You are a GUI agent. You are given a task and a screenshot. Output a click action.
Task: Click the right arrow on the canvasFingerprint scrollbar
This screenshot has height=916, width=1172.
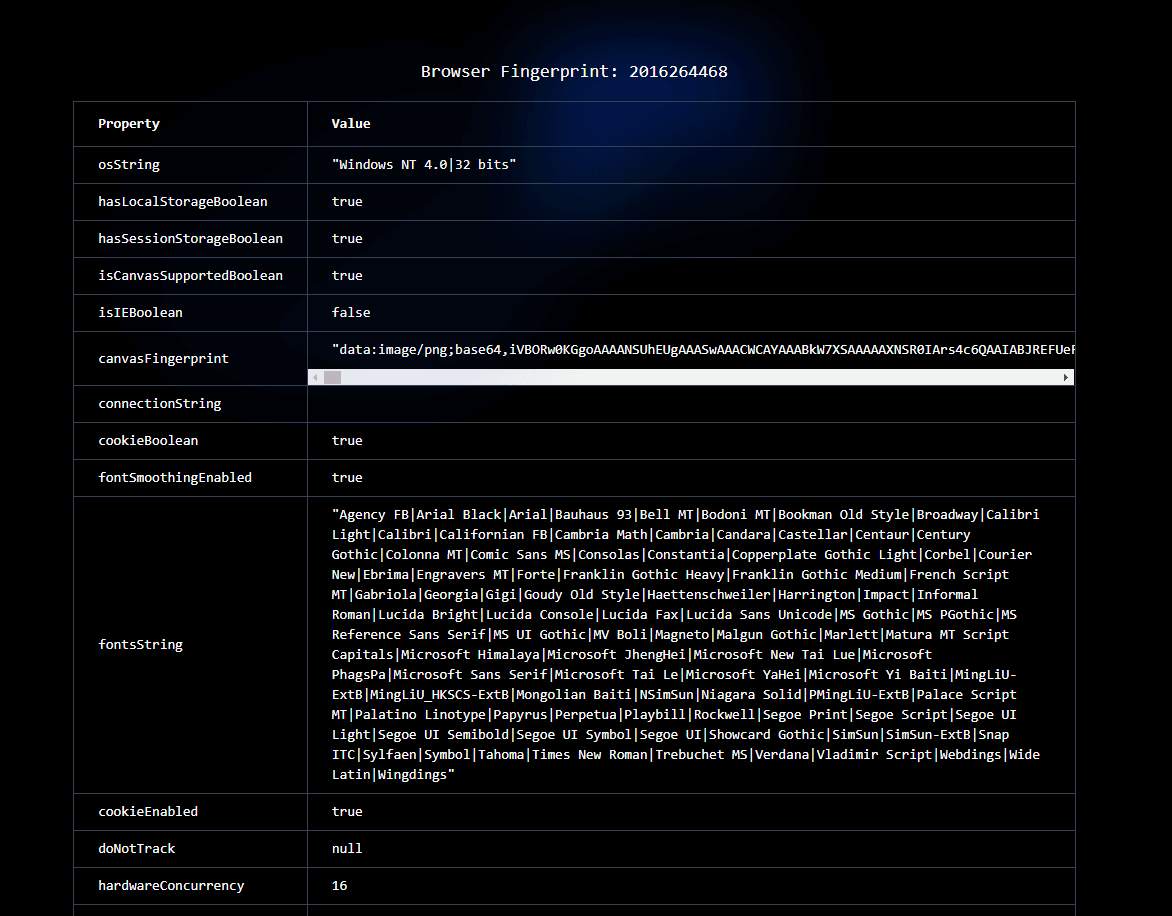tap(1067, 377)
